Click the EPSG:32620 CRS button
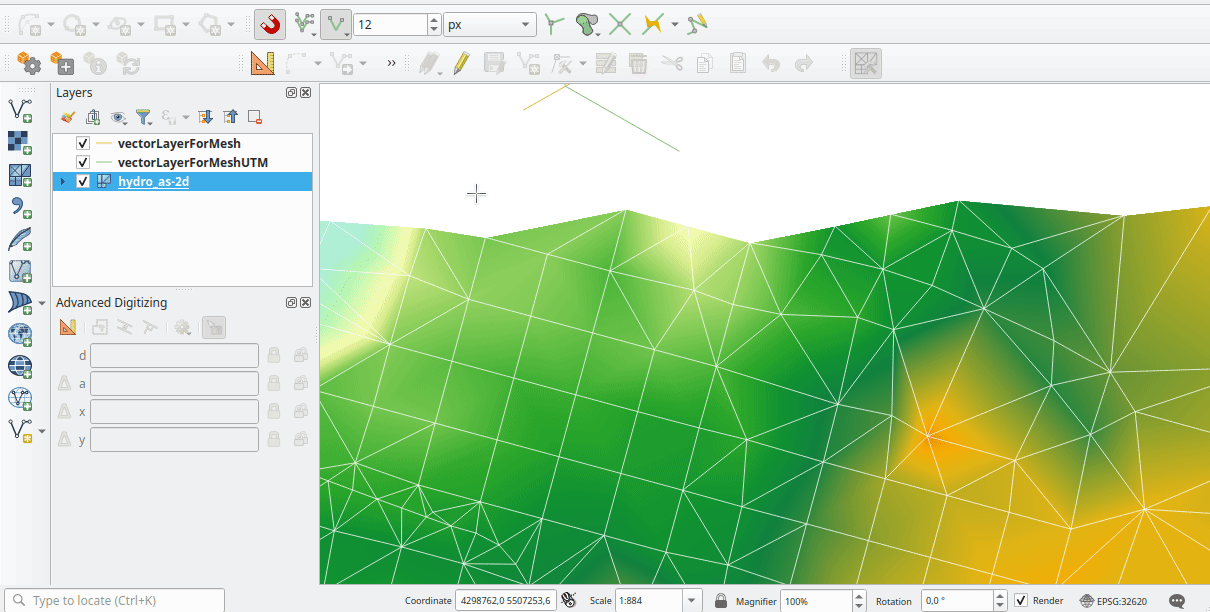This screenshot has height=612, width=1210. pyautogui.click(x=1113, y=601)
